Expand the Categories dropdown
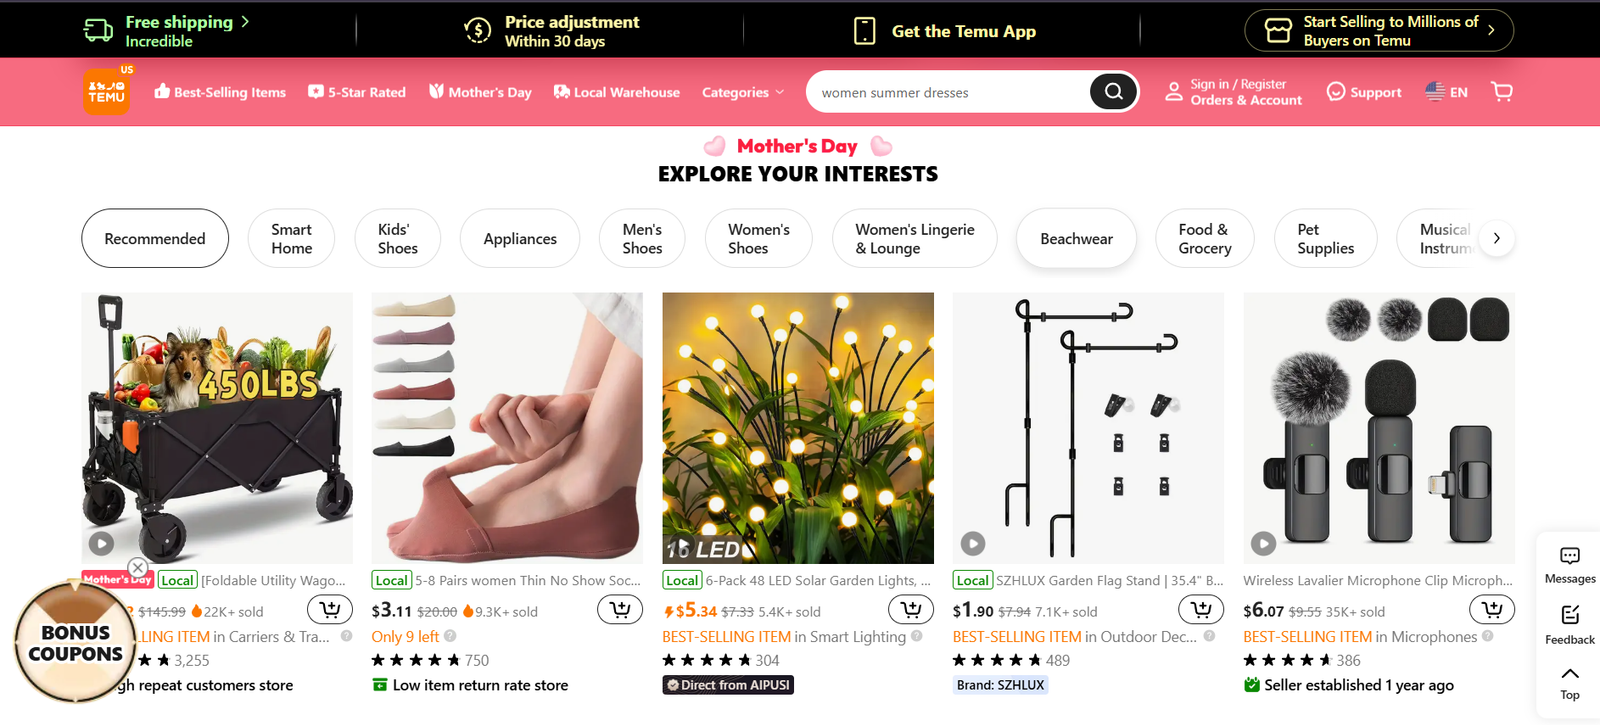This screenshot has width=1600, height=725. [743, 92]
